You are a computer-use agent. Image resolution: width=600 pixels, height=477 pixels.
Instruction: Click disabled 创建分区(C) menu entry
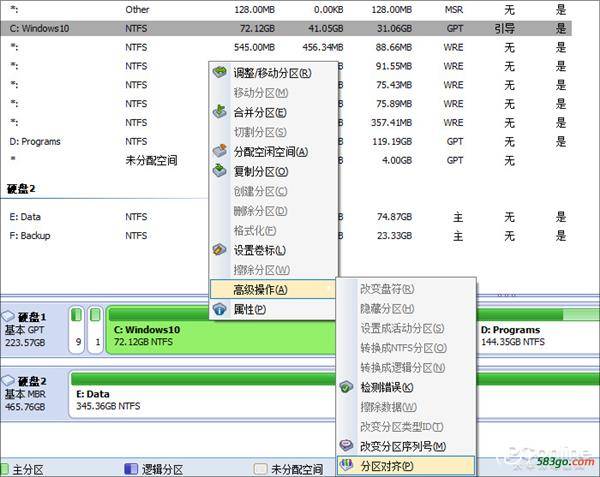(x=273, y=191)
